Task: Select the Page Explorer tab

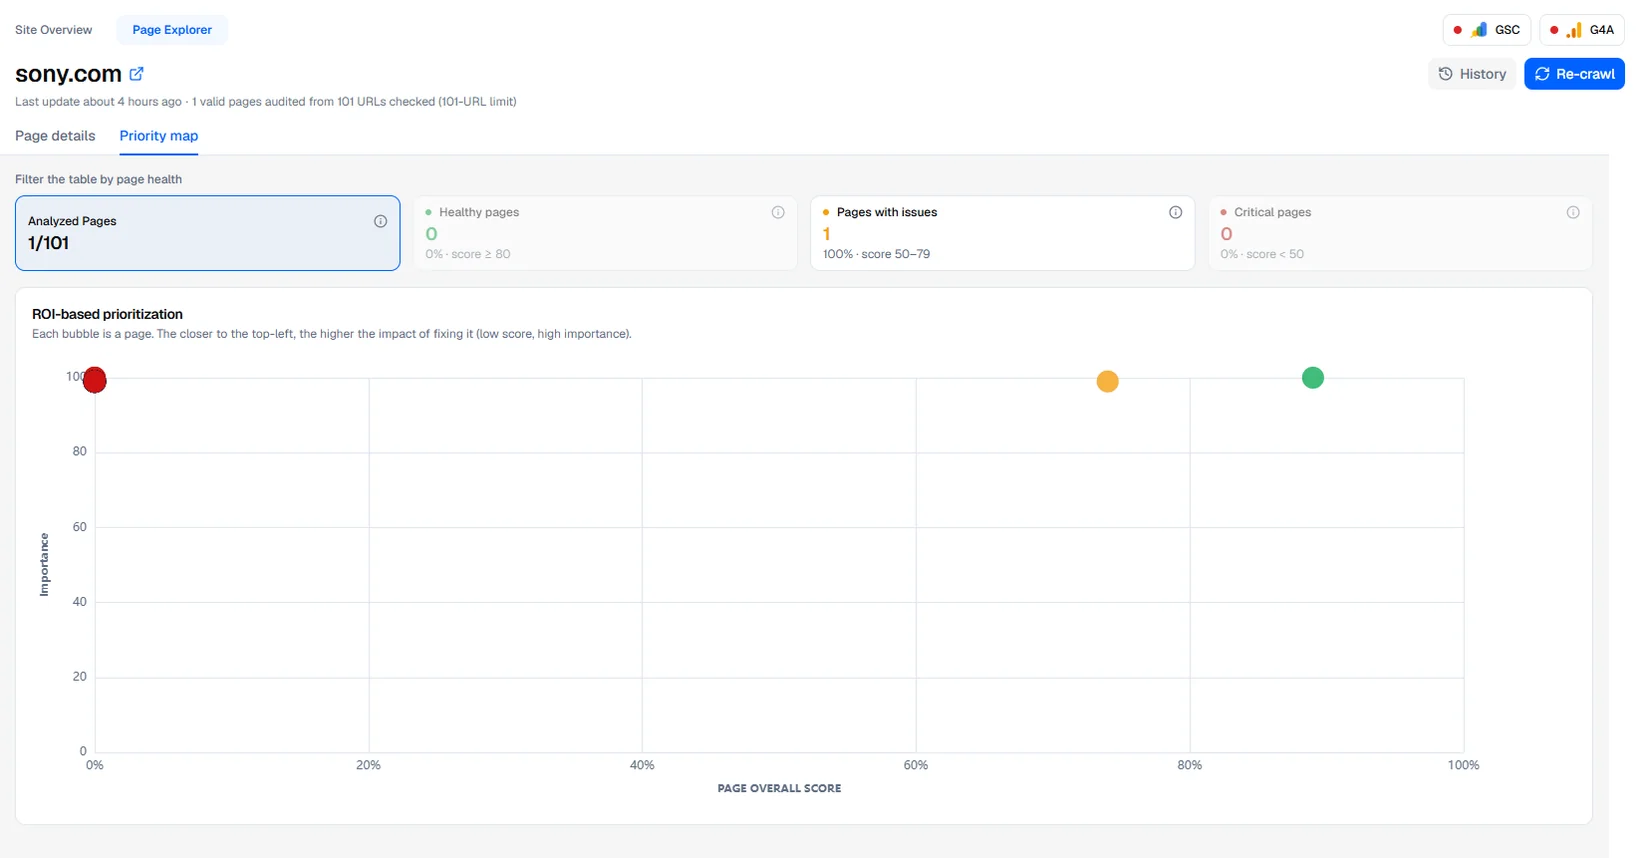Action: 172,30
